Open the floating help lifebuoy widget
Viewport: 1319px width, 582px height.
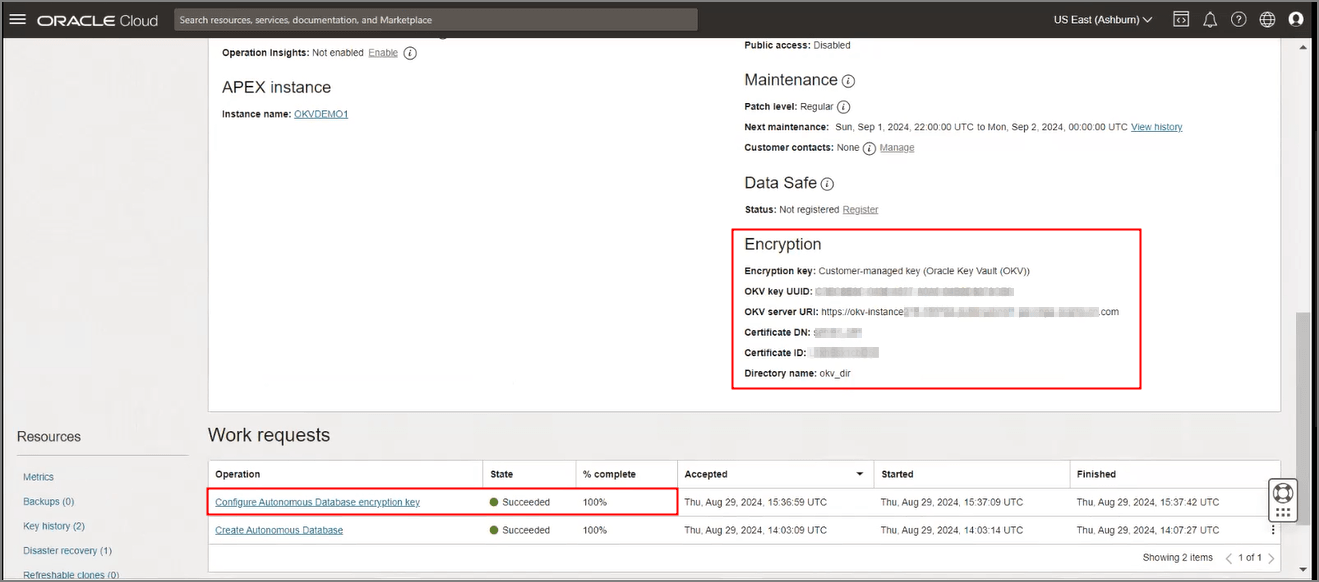tap(1283, 493)
